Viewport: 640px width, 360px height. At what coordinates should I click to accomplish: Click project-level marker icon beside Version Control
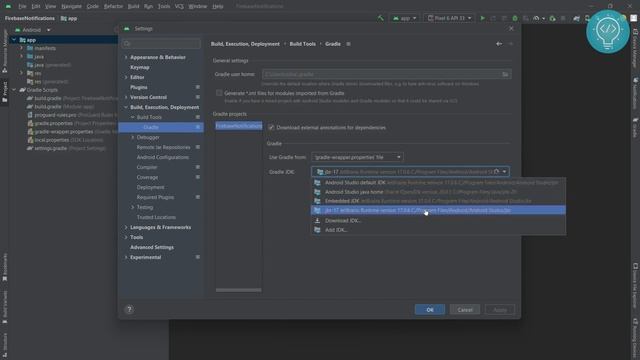tap(198, 97)
